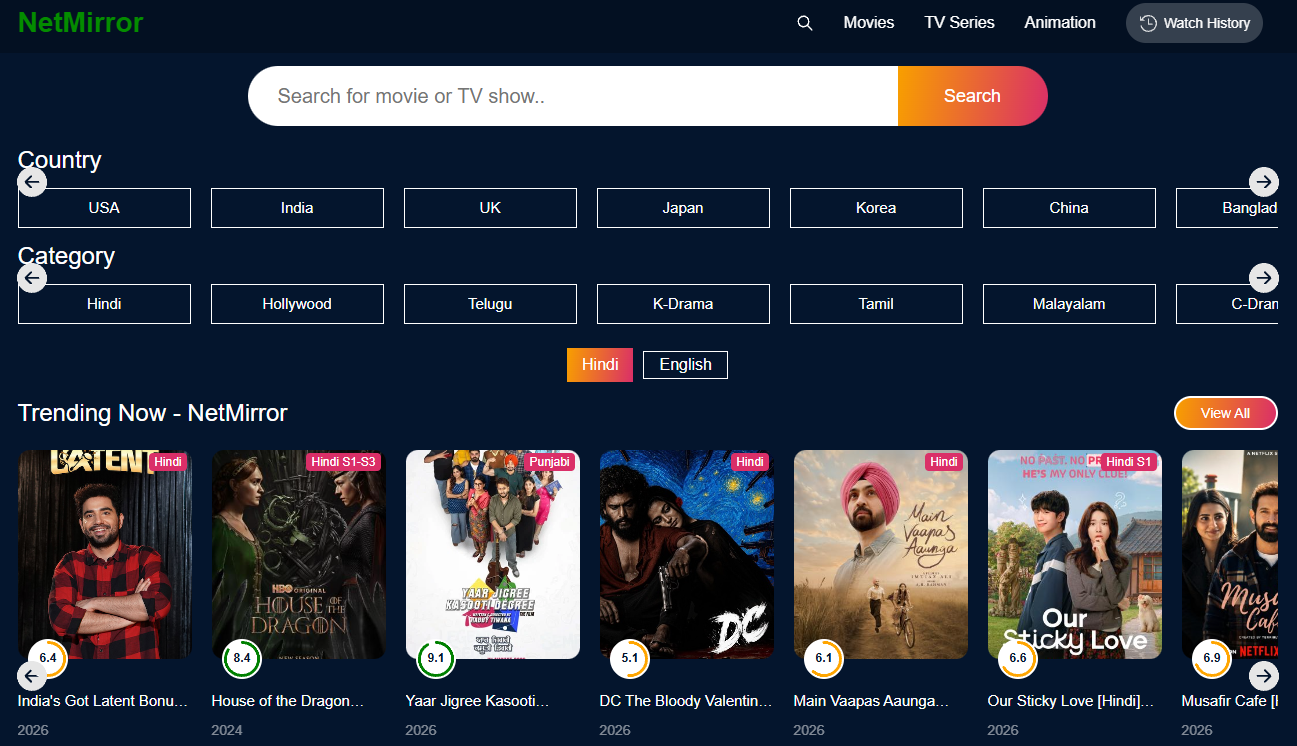Click the magnifier search icon in the navbar
This screenshot has height=746, width=1297.
pos(805,23)
